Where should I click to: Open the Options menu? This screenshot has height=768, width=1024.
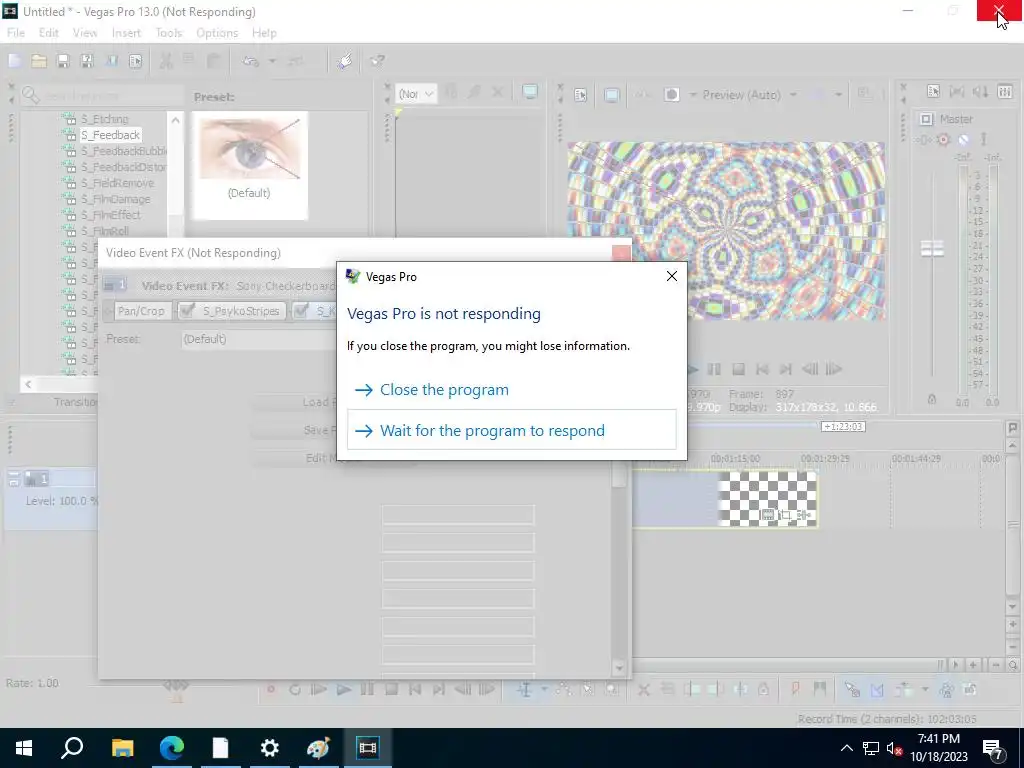tap(217, 33)
